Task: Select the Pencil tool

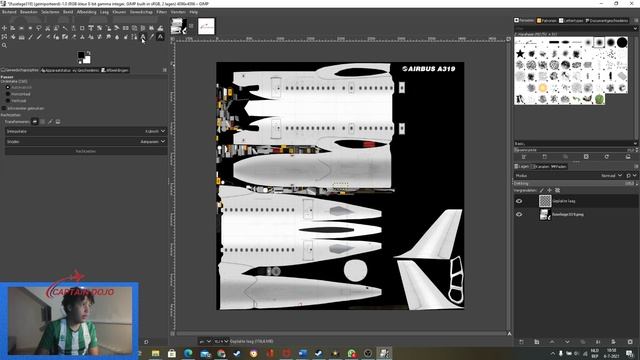Action: (30, 37)
